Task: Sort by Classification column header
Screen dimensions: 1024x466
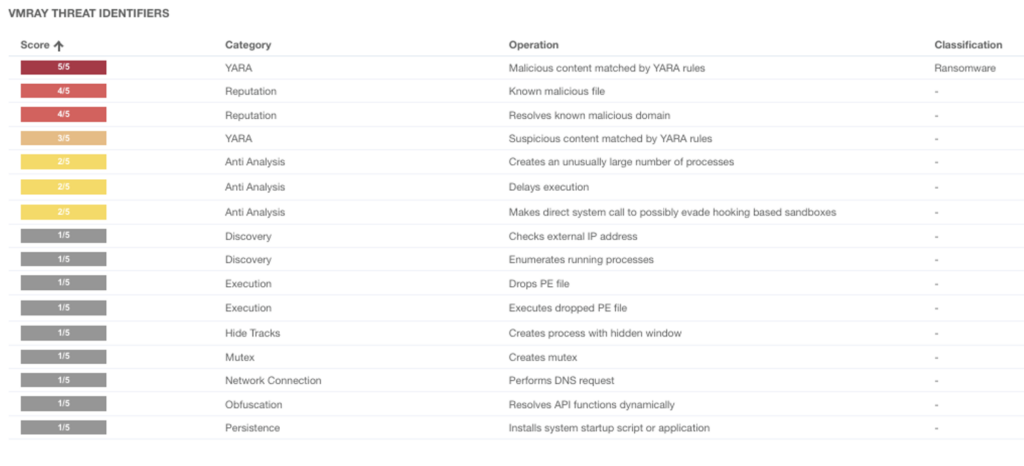Action: tap(968, 45)
